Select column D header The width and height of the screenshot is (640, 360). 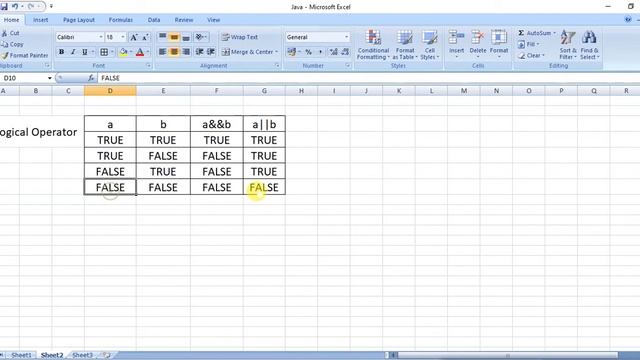pyautogui.click(x=110, y=91)
